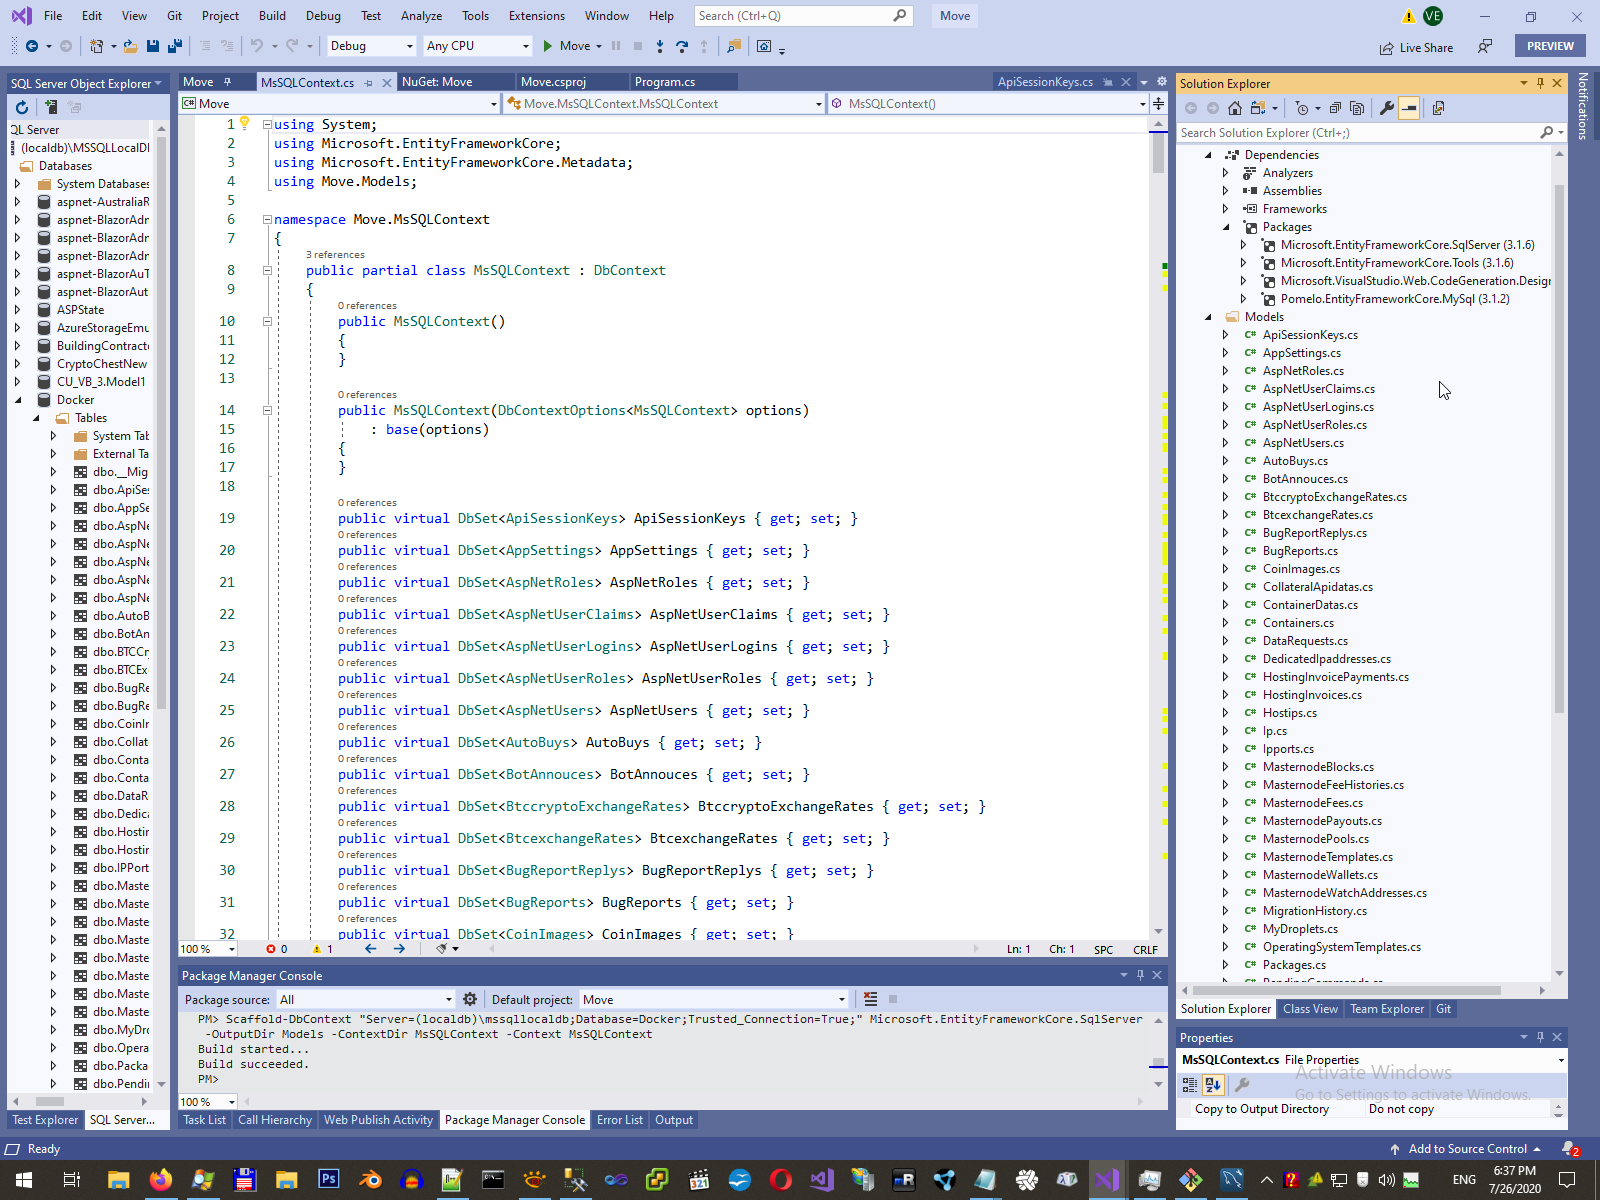Clear the Package Manager Console output
This screenshot has width=1600, height=1200.
870,999
